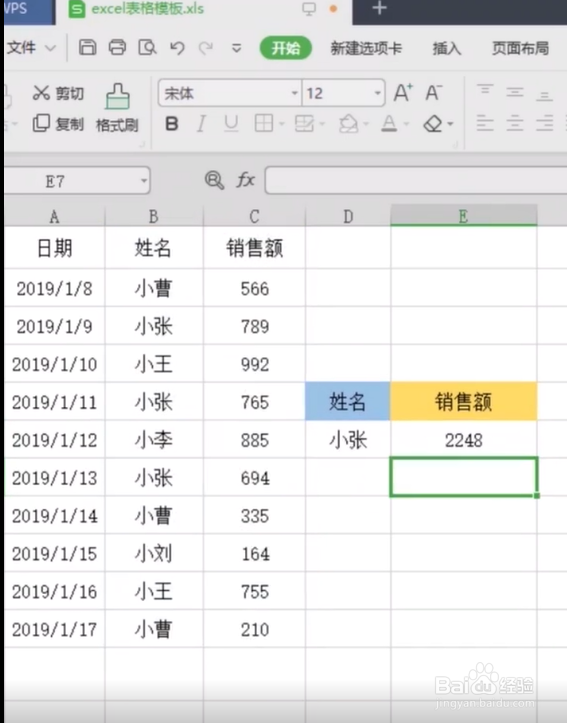Increase font size with A+ icon
Viewport: 567px width, 723px height.
pos(403,93)
